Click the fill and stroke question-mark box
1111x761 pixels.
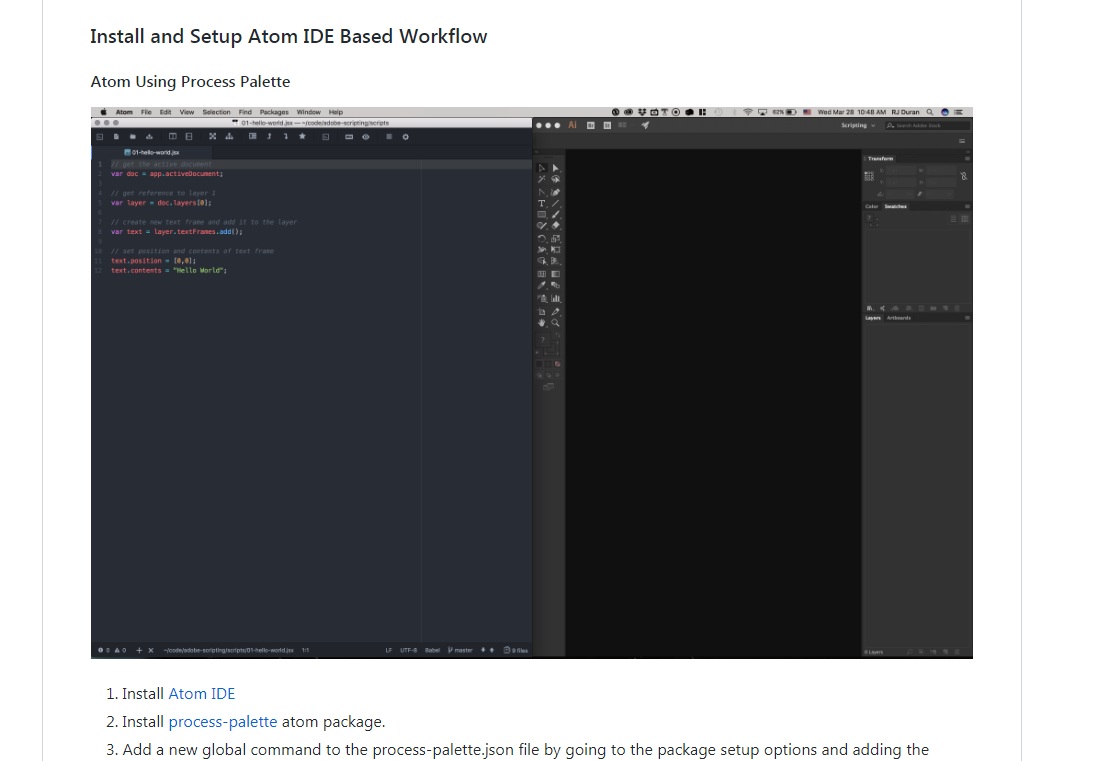[542, 339]
